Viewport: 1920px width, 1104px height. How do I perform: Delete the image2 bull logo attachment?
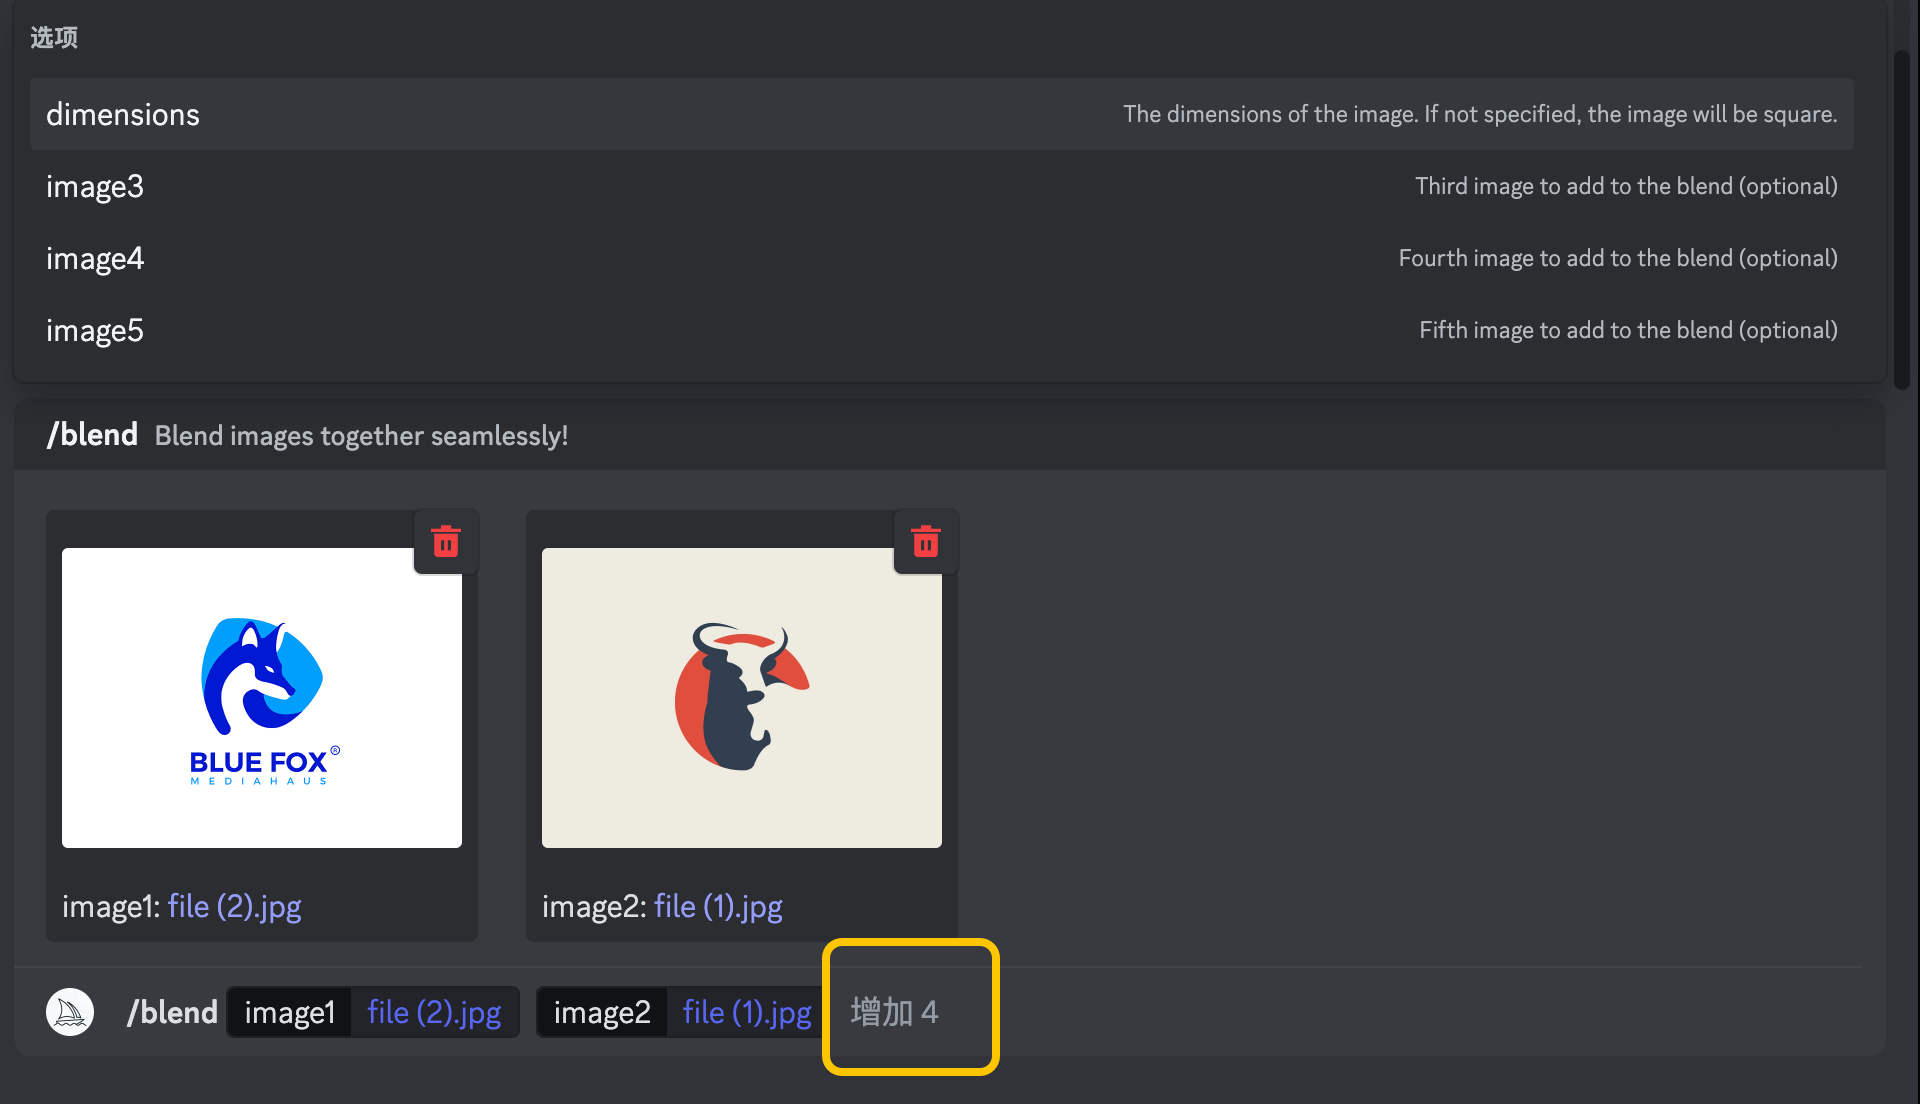click(926, 542)
